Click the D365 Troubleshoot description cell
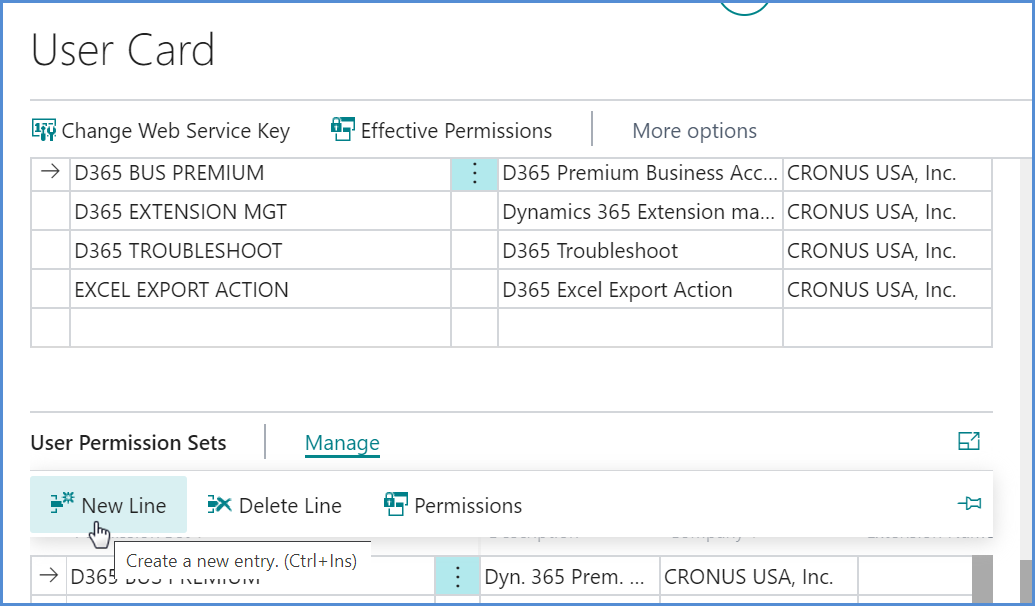This screenshot has width=1035, height=606. tap(640, 251)
